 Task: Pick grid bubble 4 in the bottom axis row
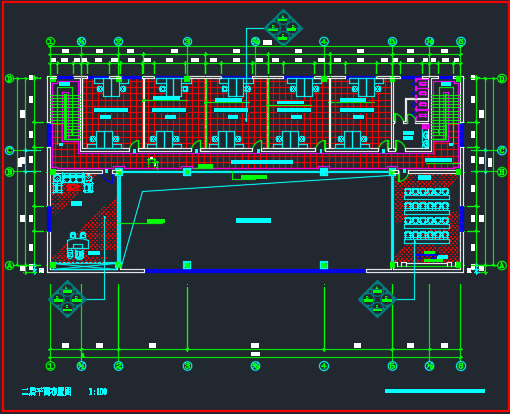click(324, 366)
